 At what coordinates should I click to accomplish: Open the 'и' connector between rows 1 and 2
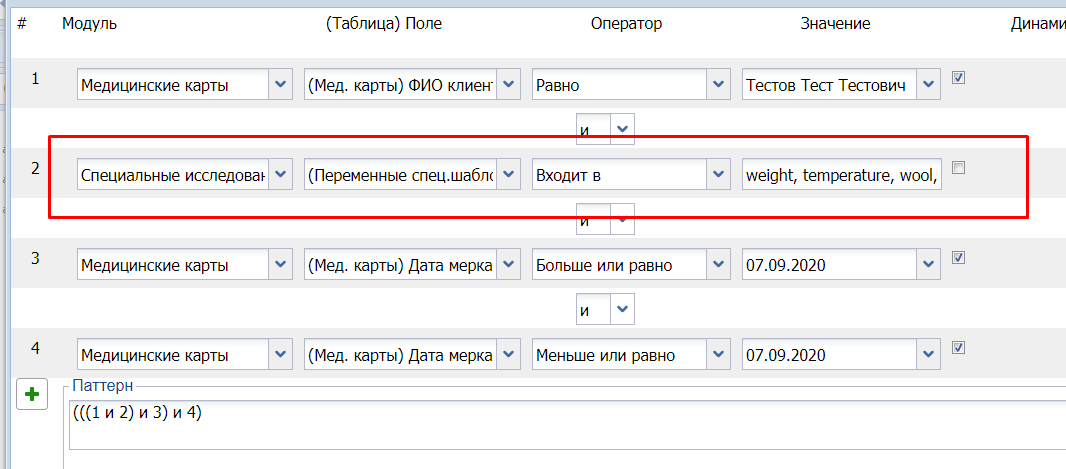[x=622, y=129]
